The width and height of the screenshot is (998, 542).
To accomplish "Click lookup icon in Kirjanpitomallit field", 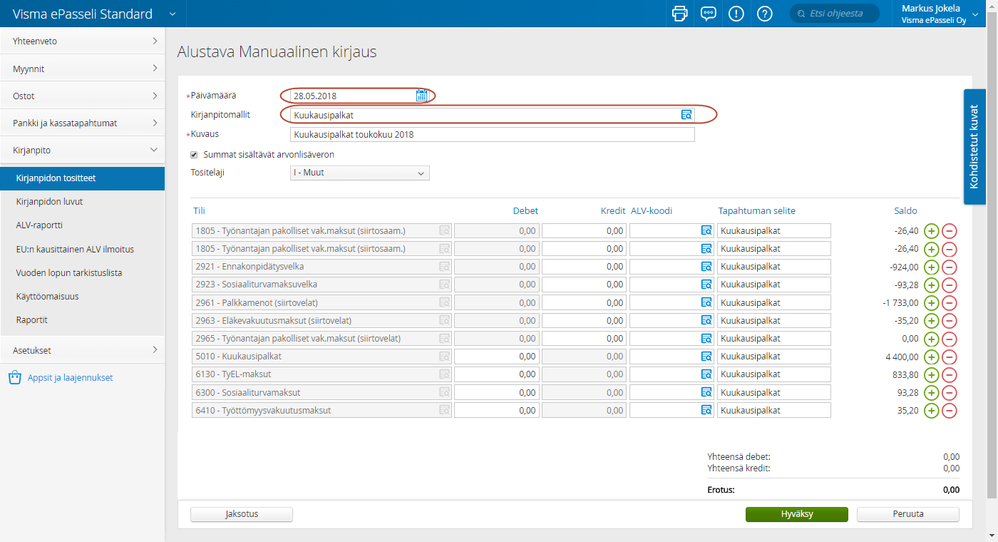I will pos(686,115).
